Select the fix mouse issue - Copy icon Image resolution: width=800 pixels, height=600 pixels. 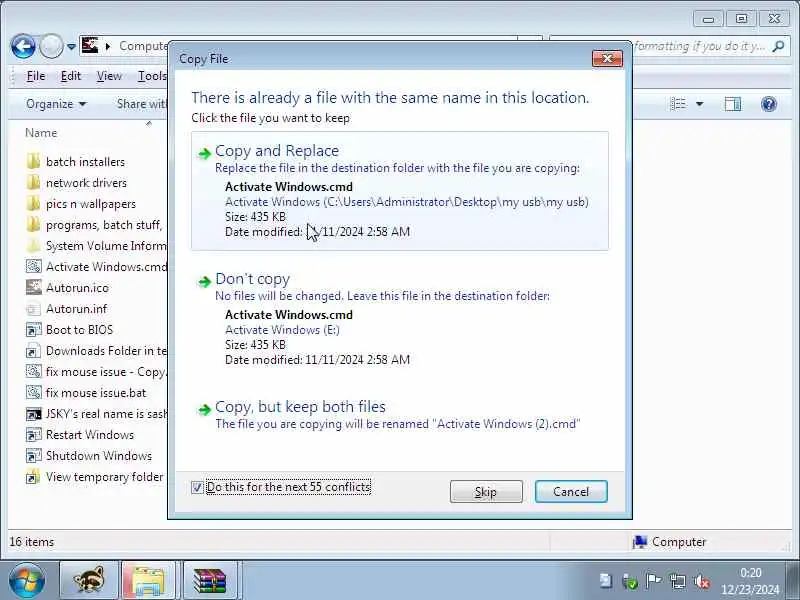click(x=33, y=371)
